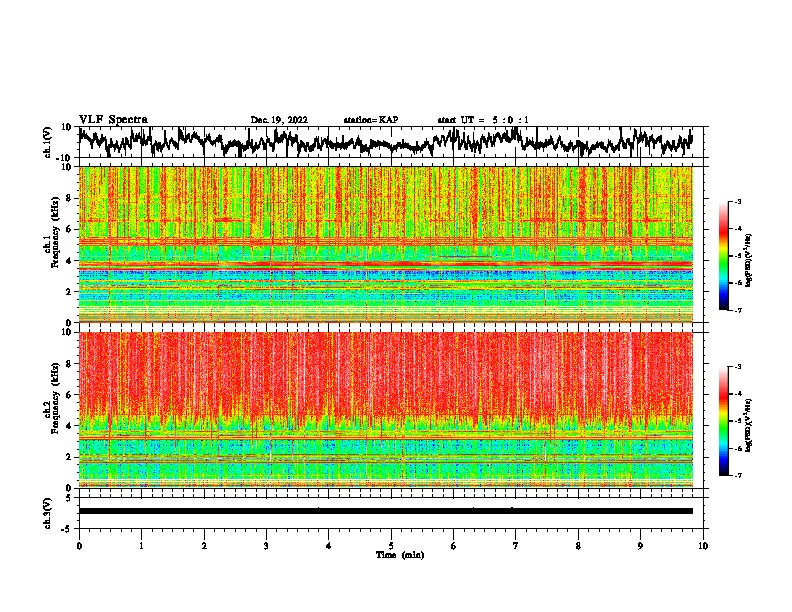This screenshot has width=792, height=612.
Task: Click the time axis tick label "9"
Action: tap(640, 546)
